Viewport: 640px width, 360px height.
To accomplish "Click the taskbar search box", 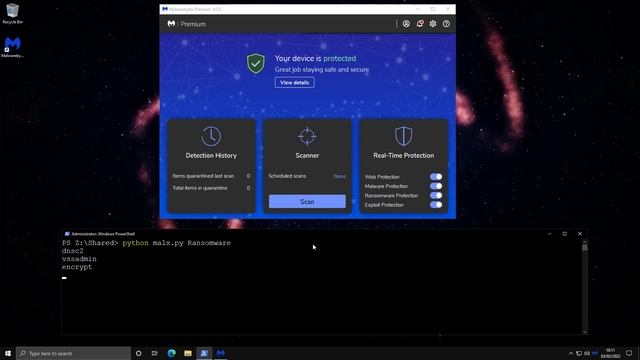I will pos(73,353).
